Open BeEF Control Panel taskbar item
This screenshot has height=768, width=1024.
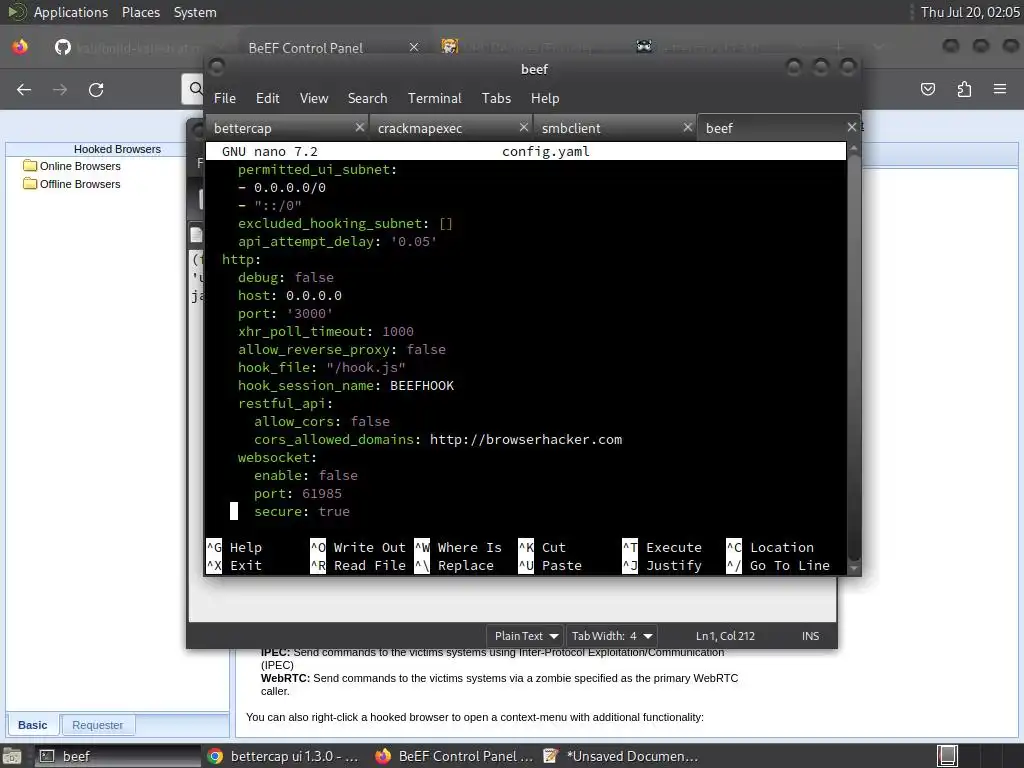[x=455, y=756]
